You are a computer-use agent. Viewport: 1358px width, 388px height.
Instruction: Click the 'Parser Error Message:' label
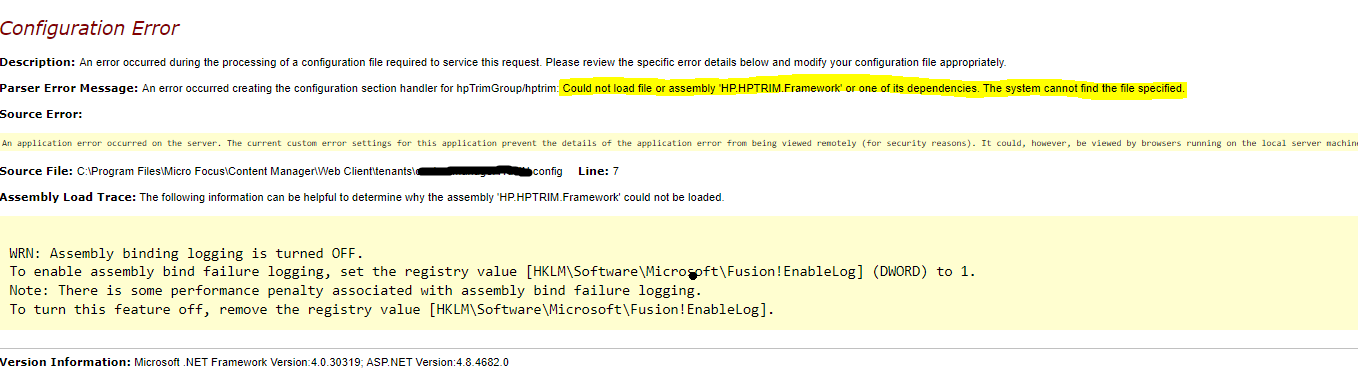tap(69, 88)
